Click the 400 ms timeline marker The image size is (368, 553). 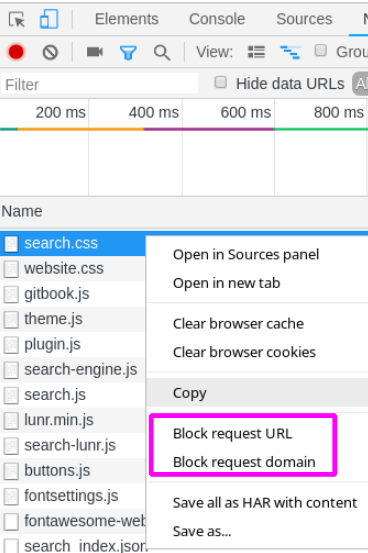click(x=153, y=113)
